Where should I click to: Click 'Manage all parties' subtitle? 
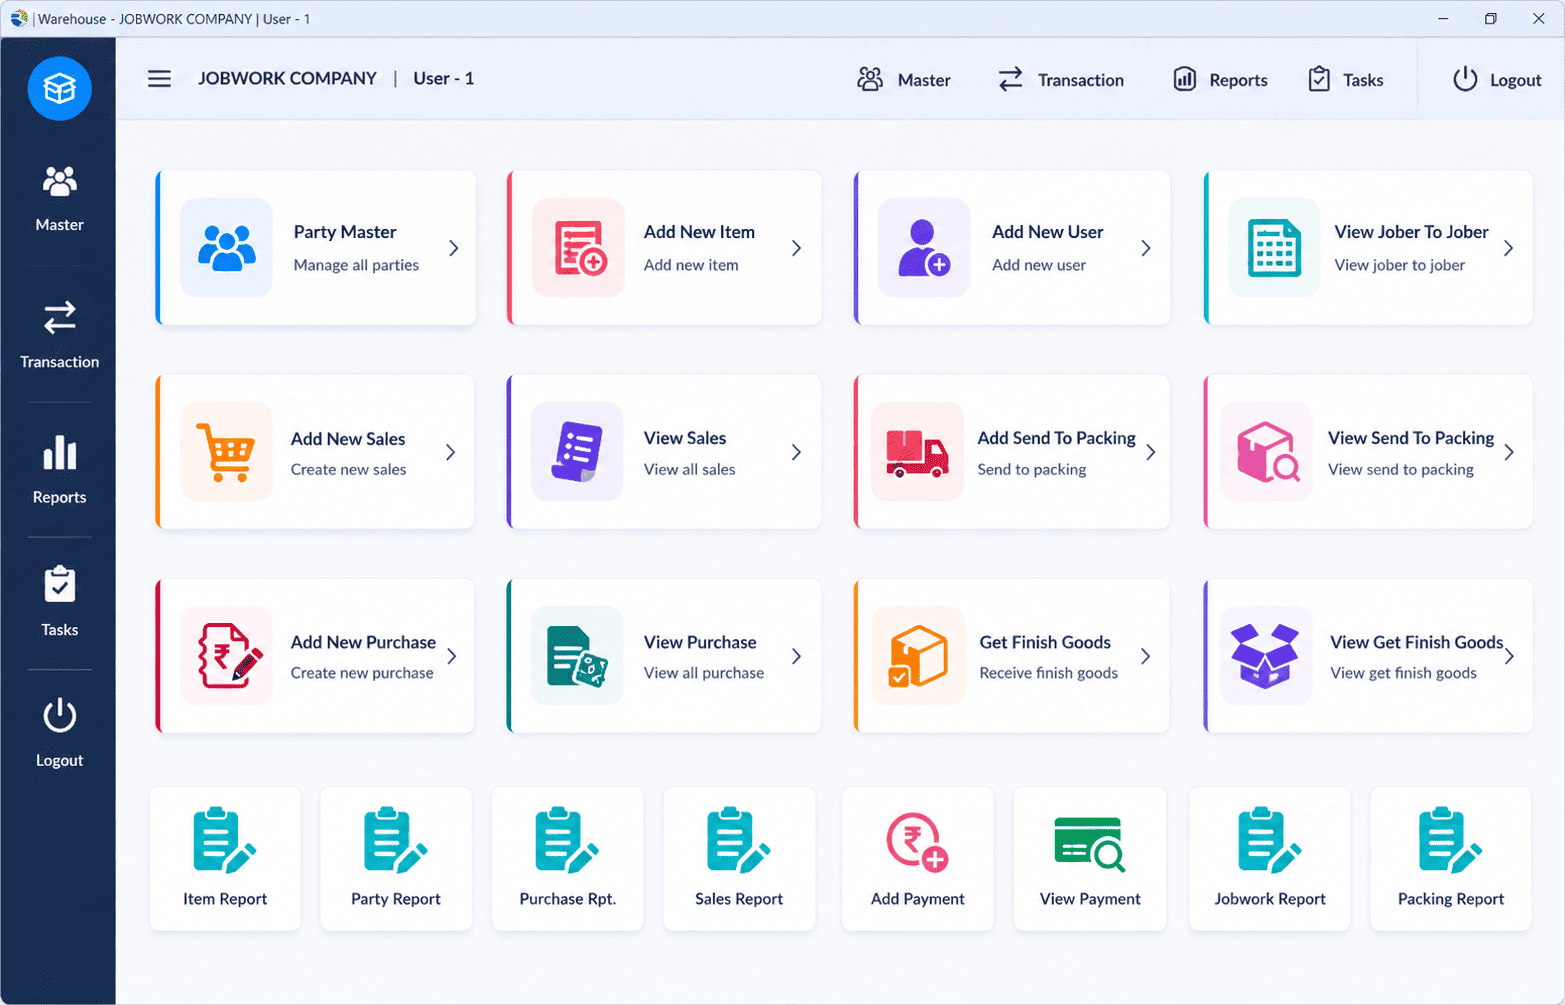[356, 265]
